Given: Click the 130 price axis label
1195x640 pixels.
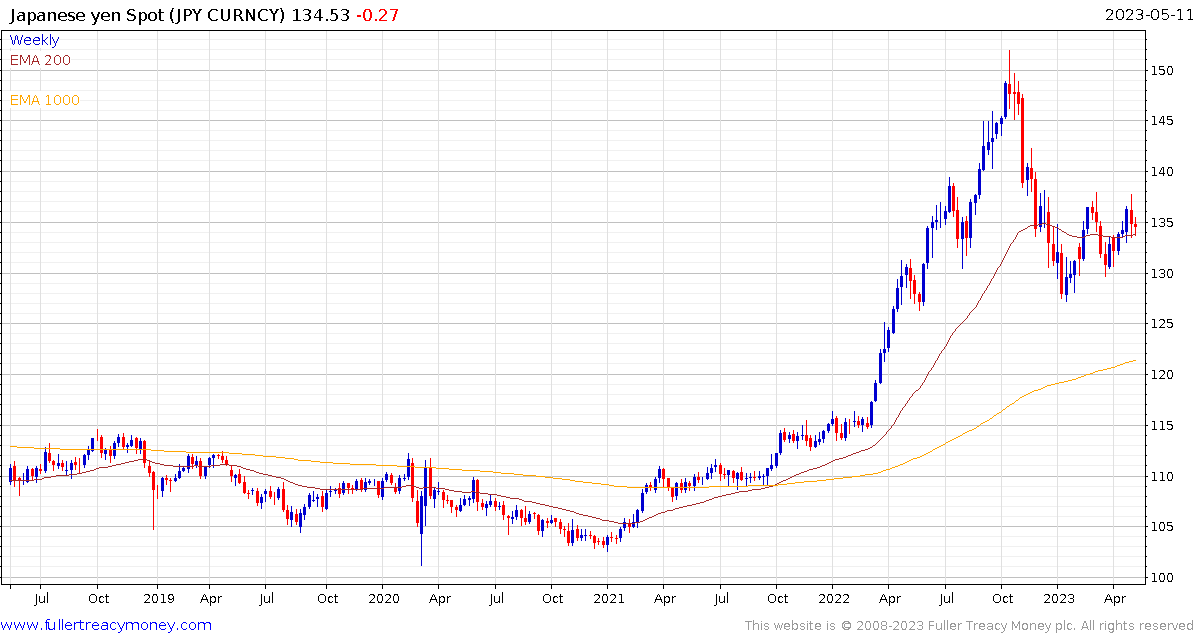Looking at the screenshot, I should [1162, 274].
